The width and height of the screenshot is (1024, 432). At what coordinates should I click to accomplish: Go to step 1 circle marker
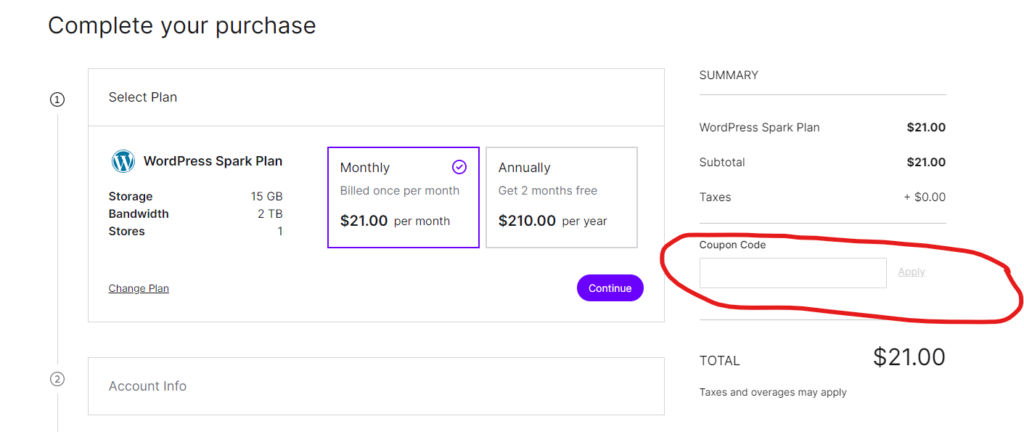coord(57,100)
